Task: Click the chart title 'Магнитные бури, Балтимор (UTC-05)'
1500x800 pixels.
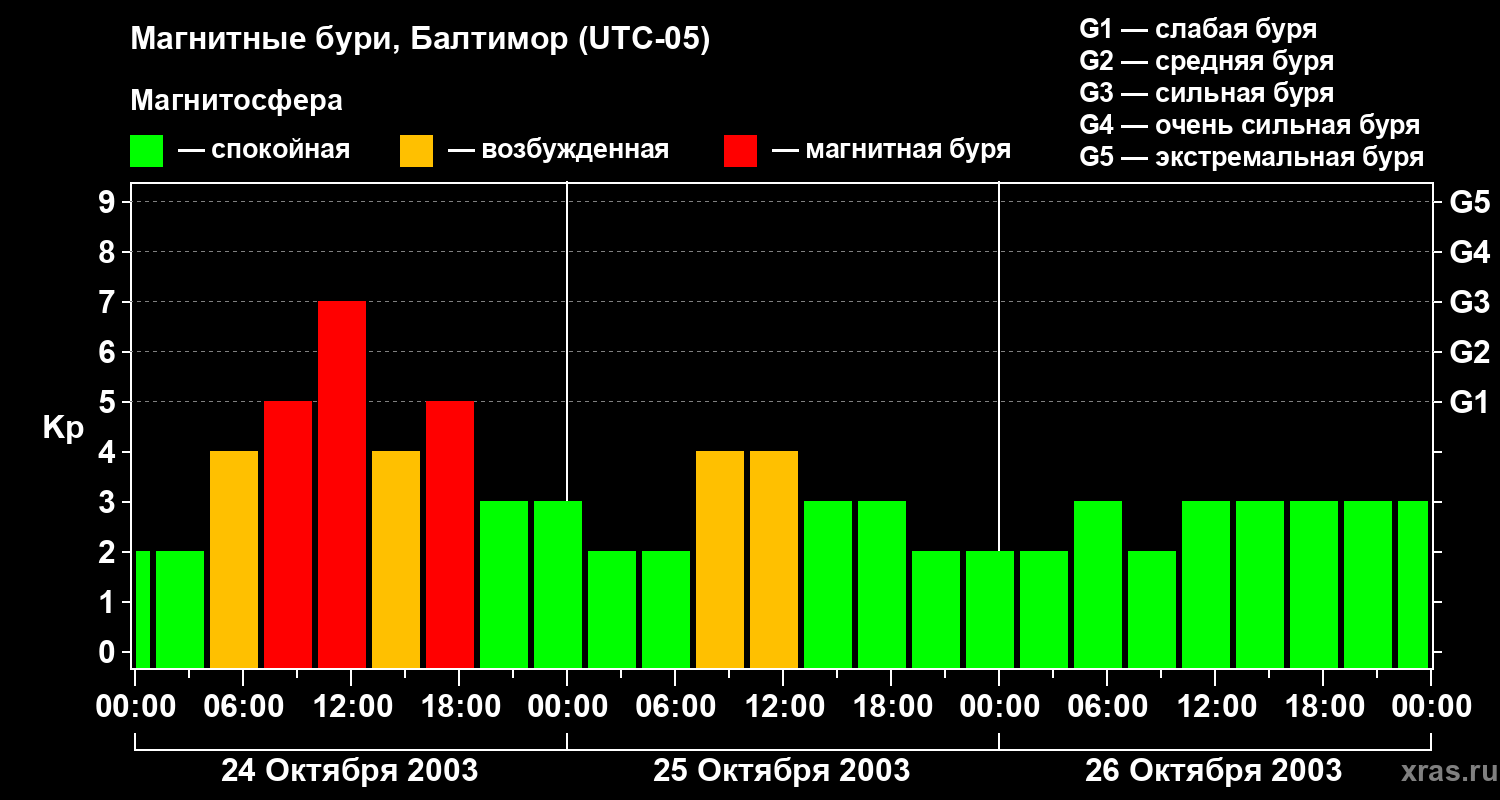Action: (420, 41)
